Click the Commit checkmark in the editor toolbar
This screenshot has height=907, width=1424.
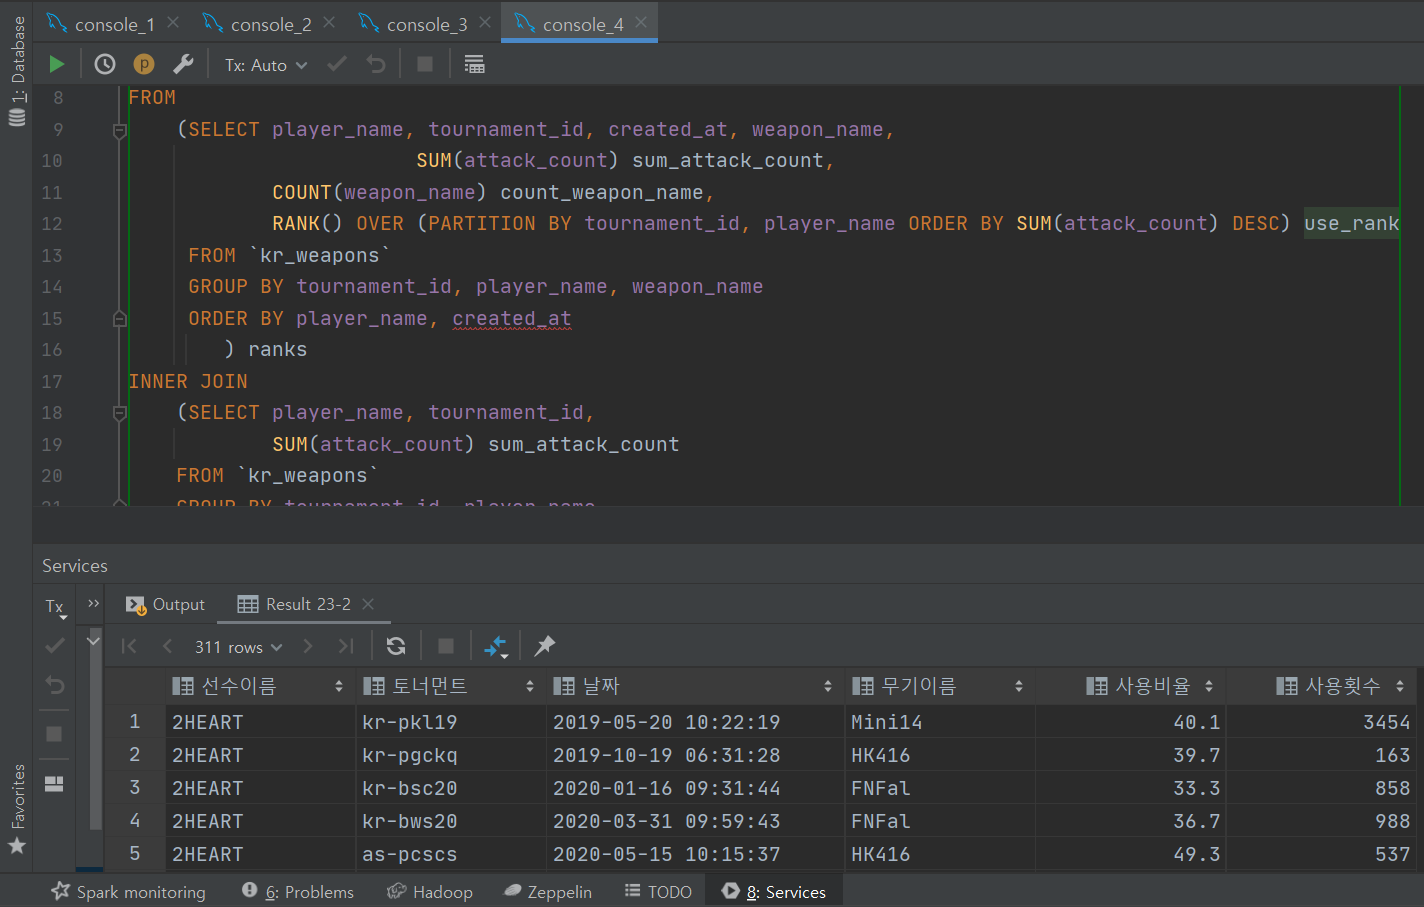click(337, 64)
